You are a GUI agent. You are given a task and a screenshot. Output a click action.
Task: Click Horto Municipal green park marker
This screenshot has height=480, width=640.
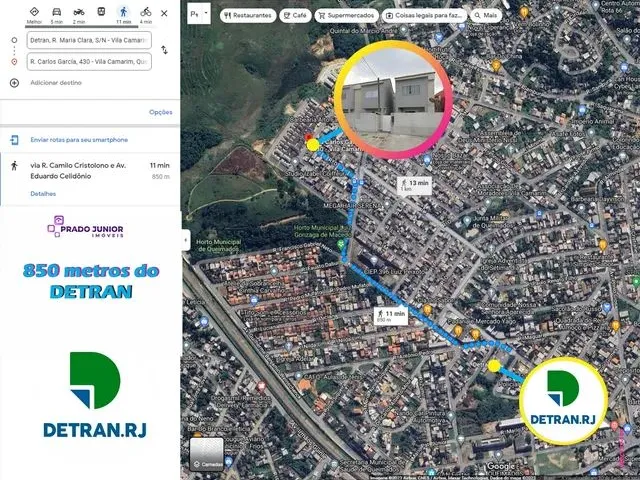340,244
